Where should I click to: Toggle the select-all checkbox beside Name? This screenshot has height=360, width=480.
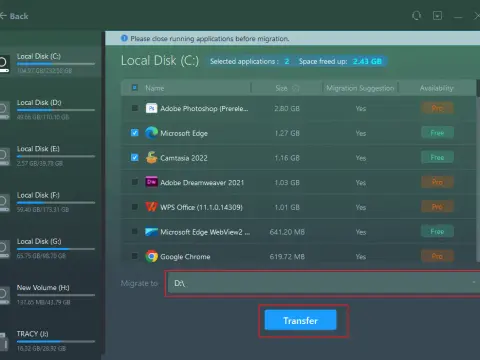[135, 88]
